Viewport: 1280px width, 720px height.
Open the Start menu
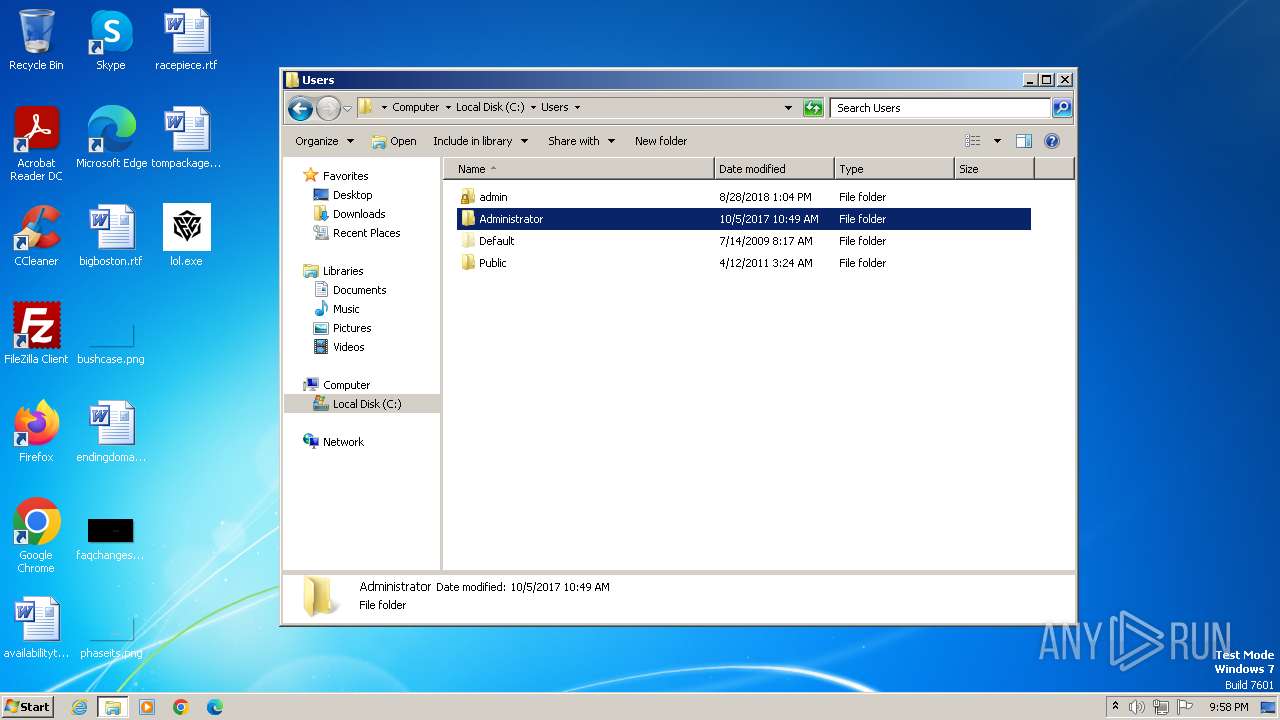click(27, 707)
